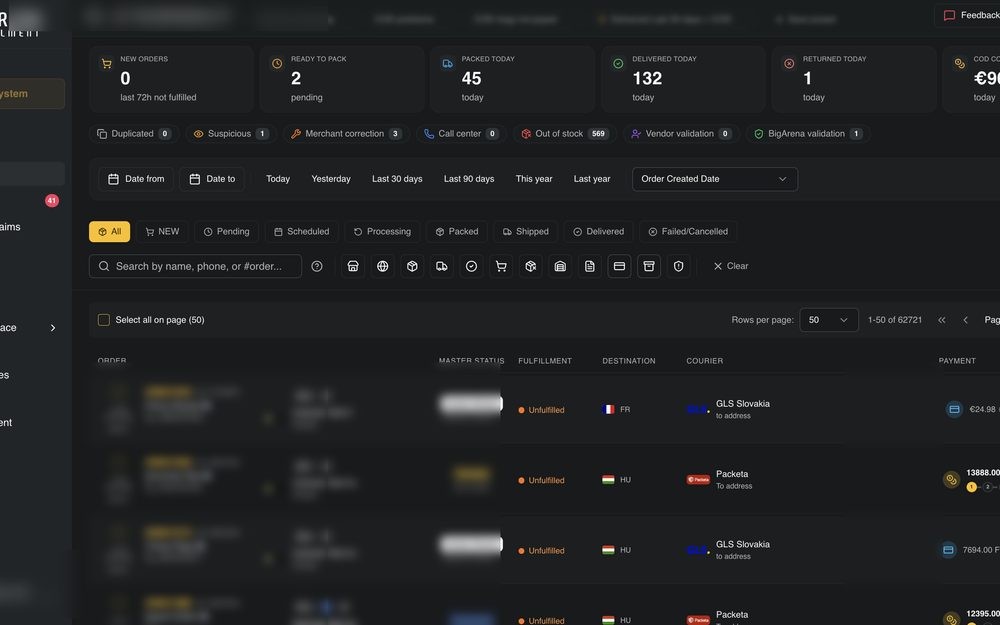Filter by Last 30 days
The image size is (1000, 625).
pos(397,179)
